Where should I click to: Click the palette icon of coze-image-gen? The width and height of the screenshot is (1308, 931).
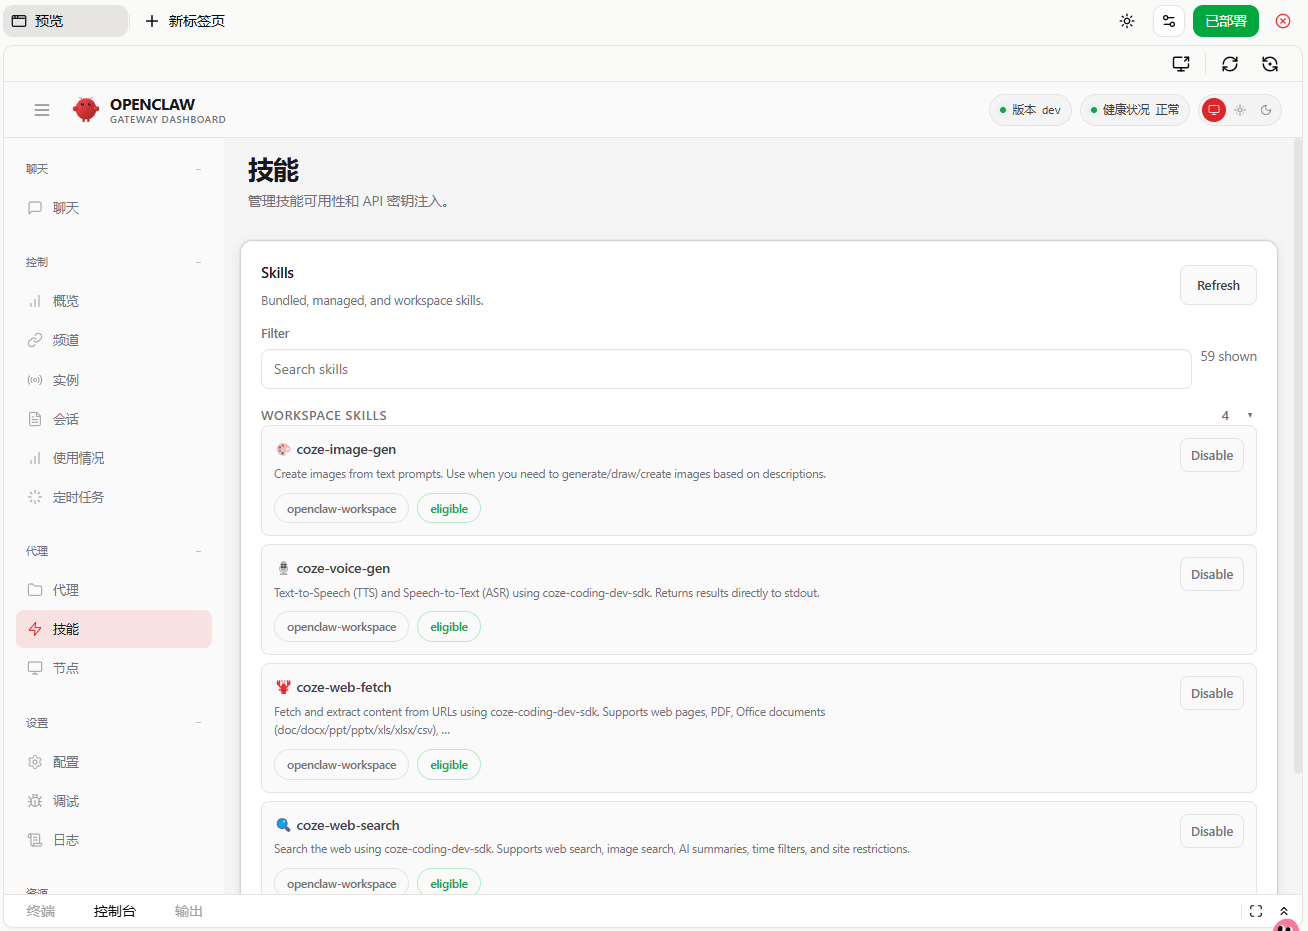point(283,450)
